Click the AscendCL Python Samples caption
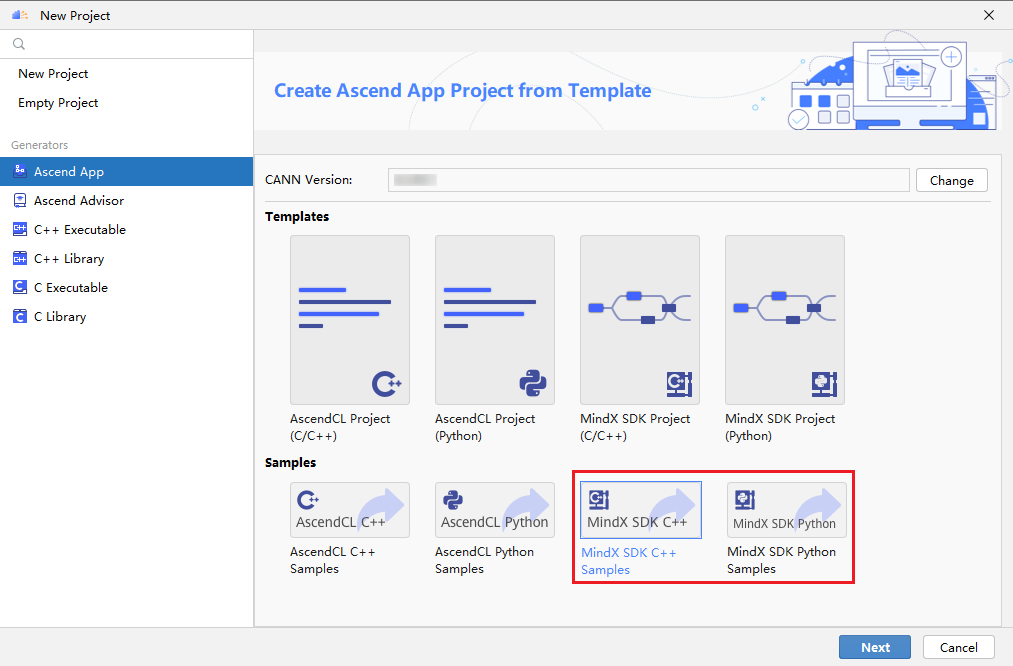Screen dimensions: 1013x666 click(485, 560)
